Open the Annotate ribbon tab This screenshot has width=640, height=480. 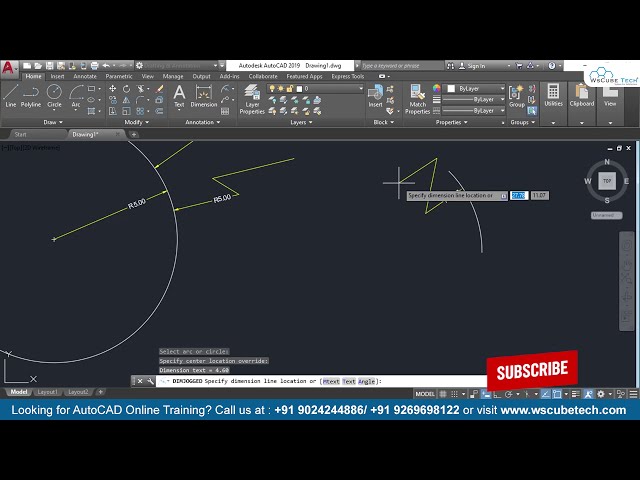coord(85,76)
